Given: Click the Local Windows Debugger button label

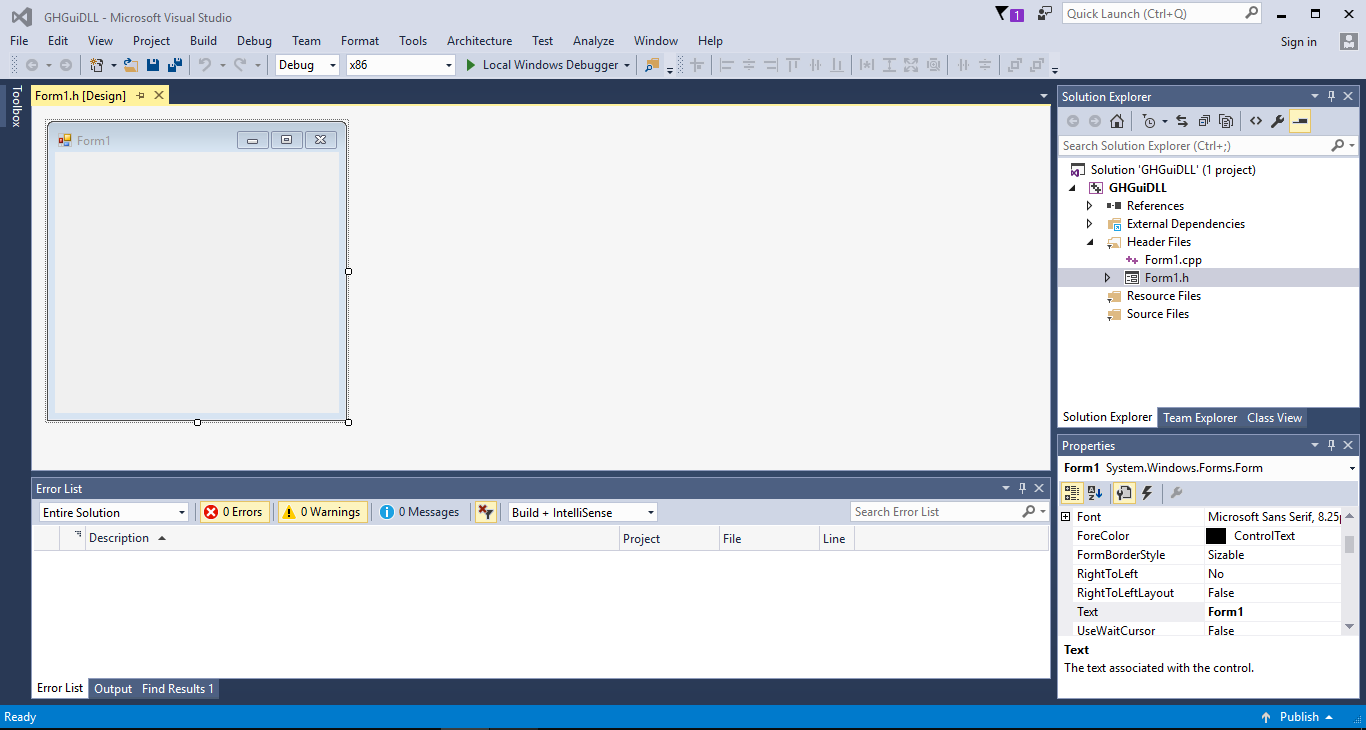Looking at the screenshot, I should (x=551, y=65).
